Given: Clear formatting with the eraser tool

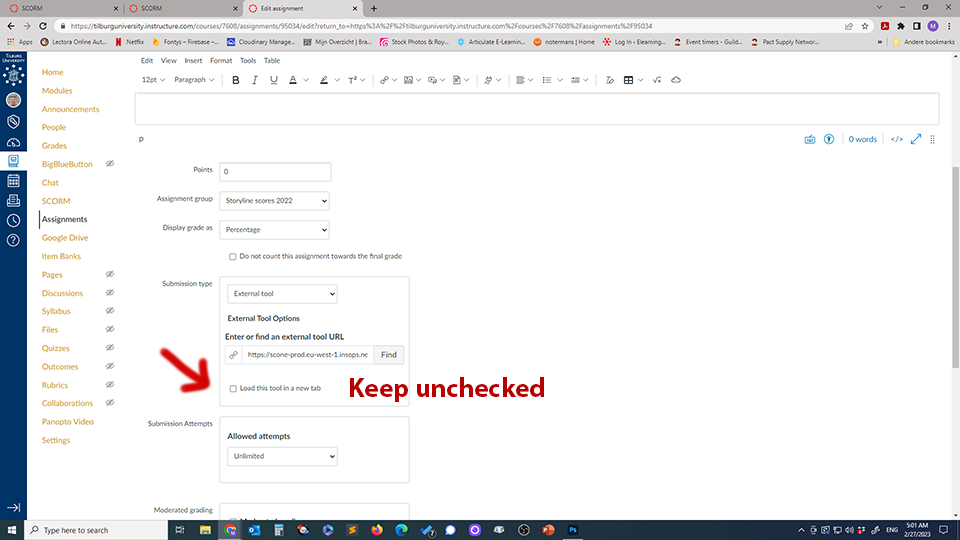Looking at the screenshot, I should [x=610, y=80].
